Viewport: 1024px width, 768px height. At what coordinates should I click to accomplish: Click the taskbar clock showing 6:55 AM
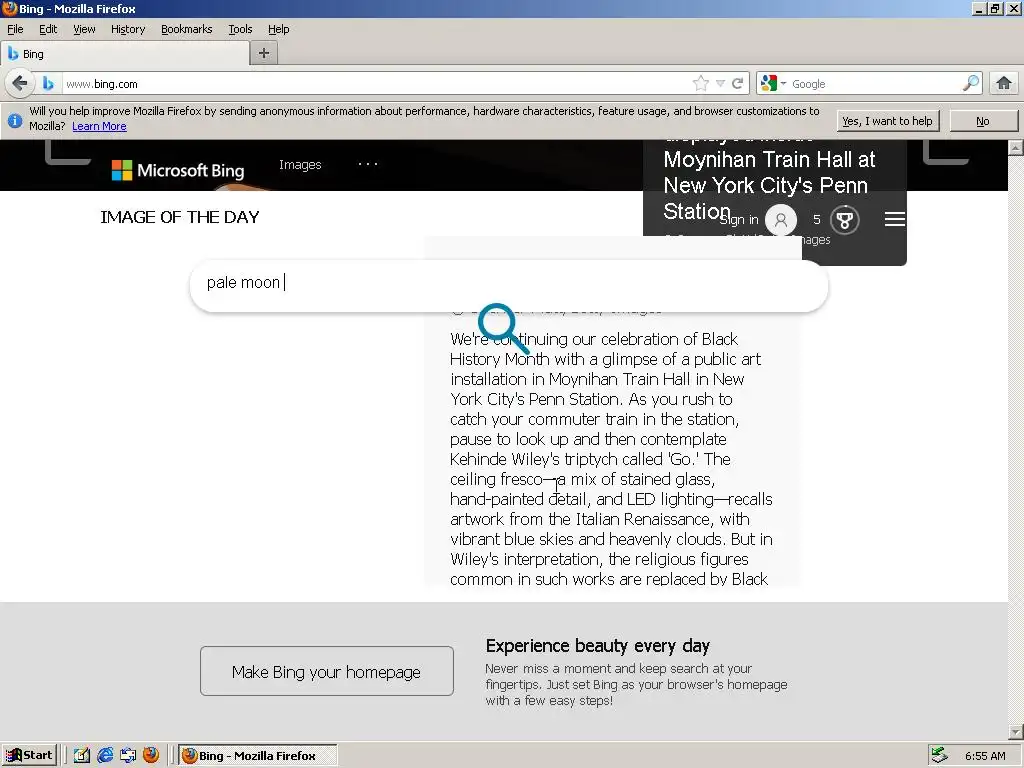click(985, 756)
